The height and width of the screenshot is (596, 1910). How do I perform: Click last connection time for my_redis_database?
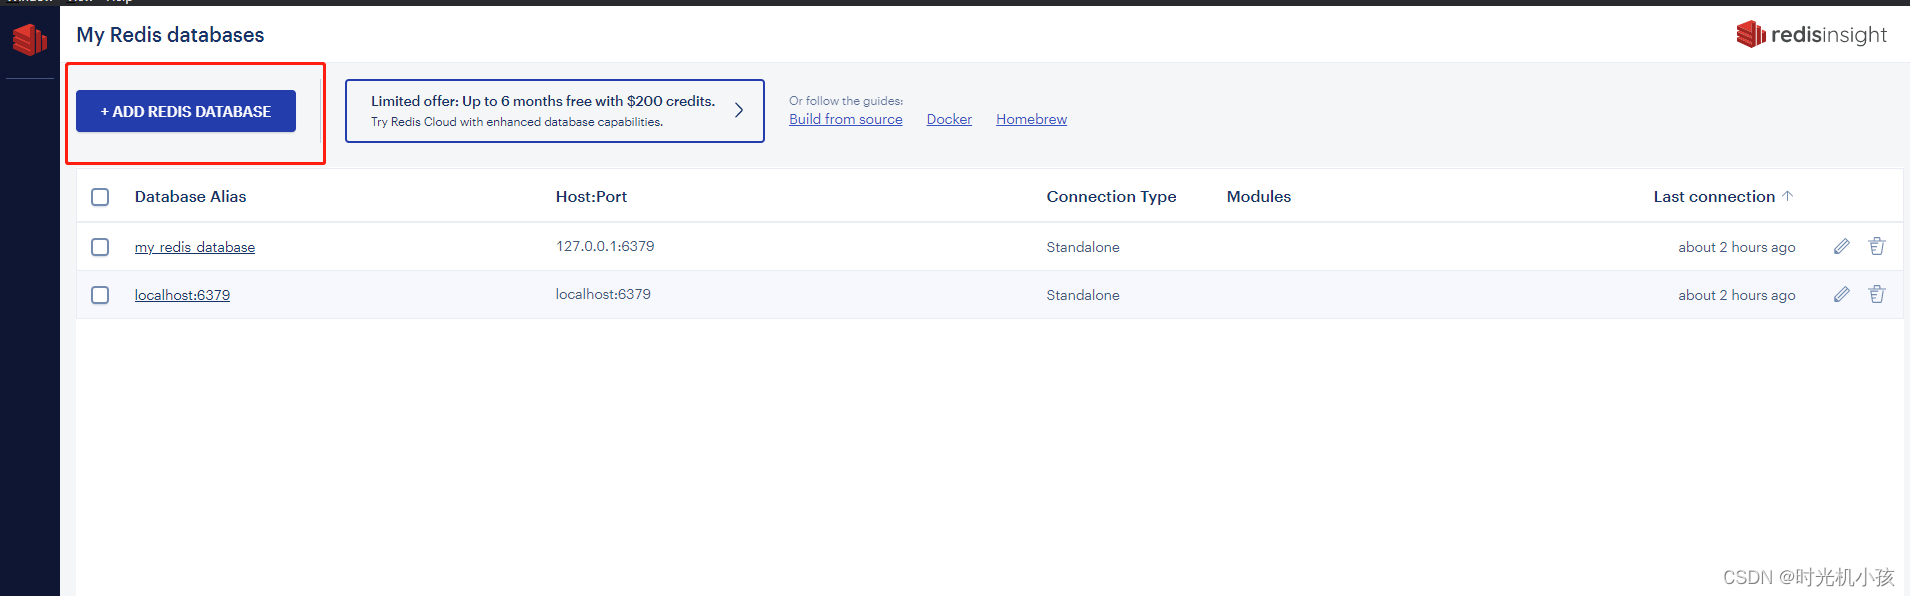(1737, 247)
